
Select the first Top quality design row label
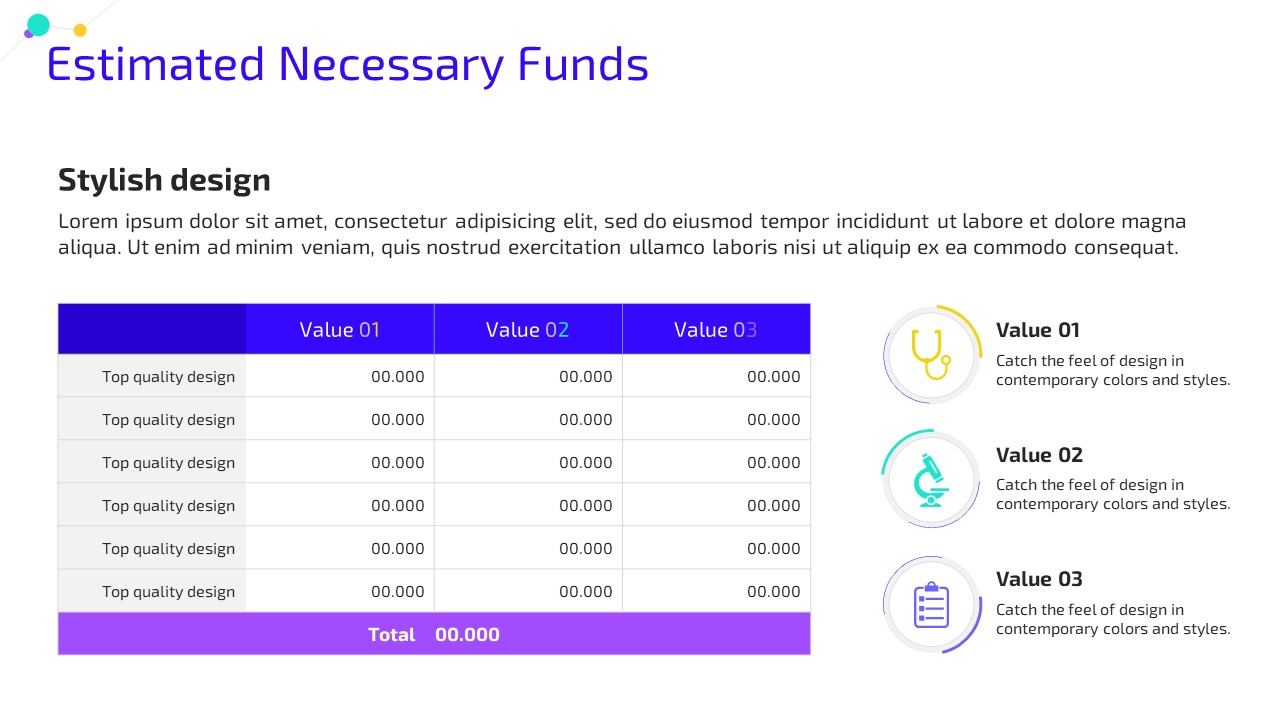coord(168,377)
